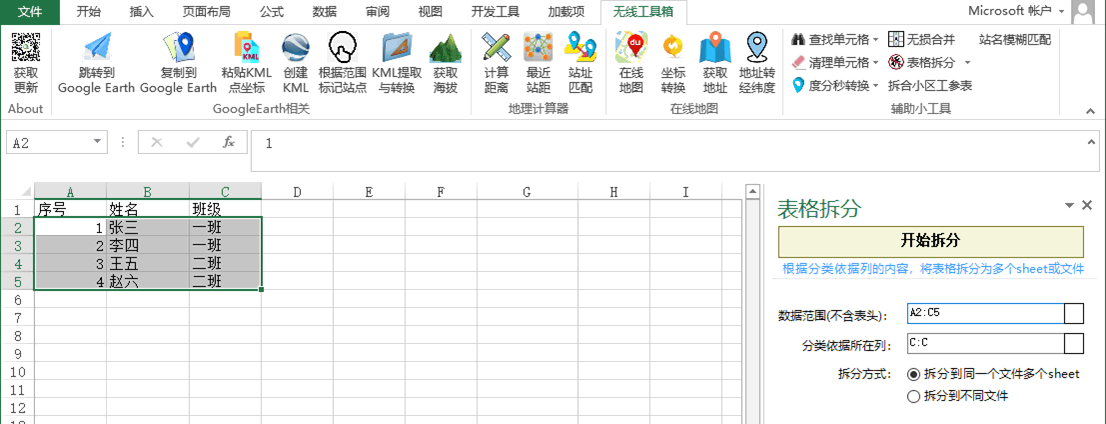Select the 计算距离 ruler icon
Image resolution: width=1106 pixels, height=424 pixels.
496,48
